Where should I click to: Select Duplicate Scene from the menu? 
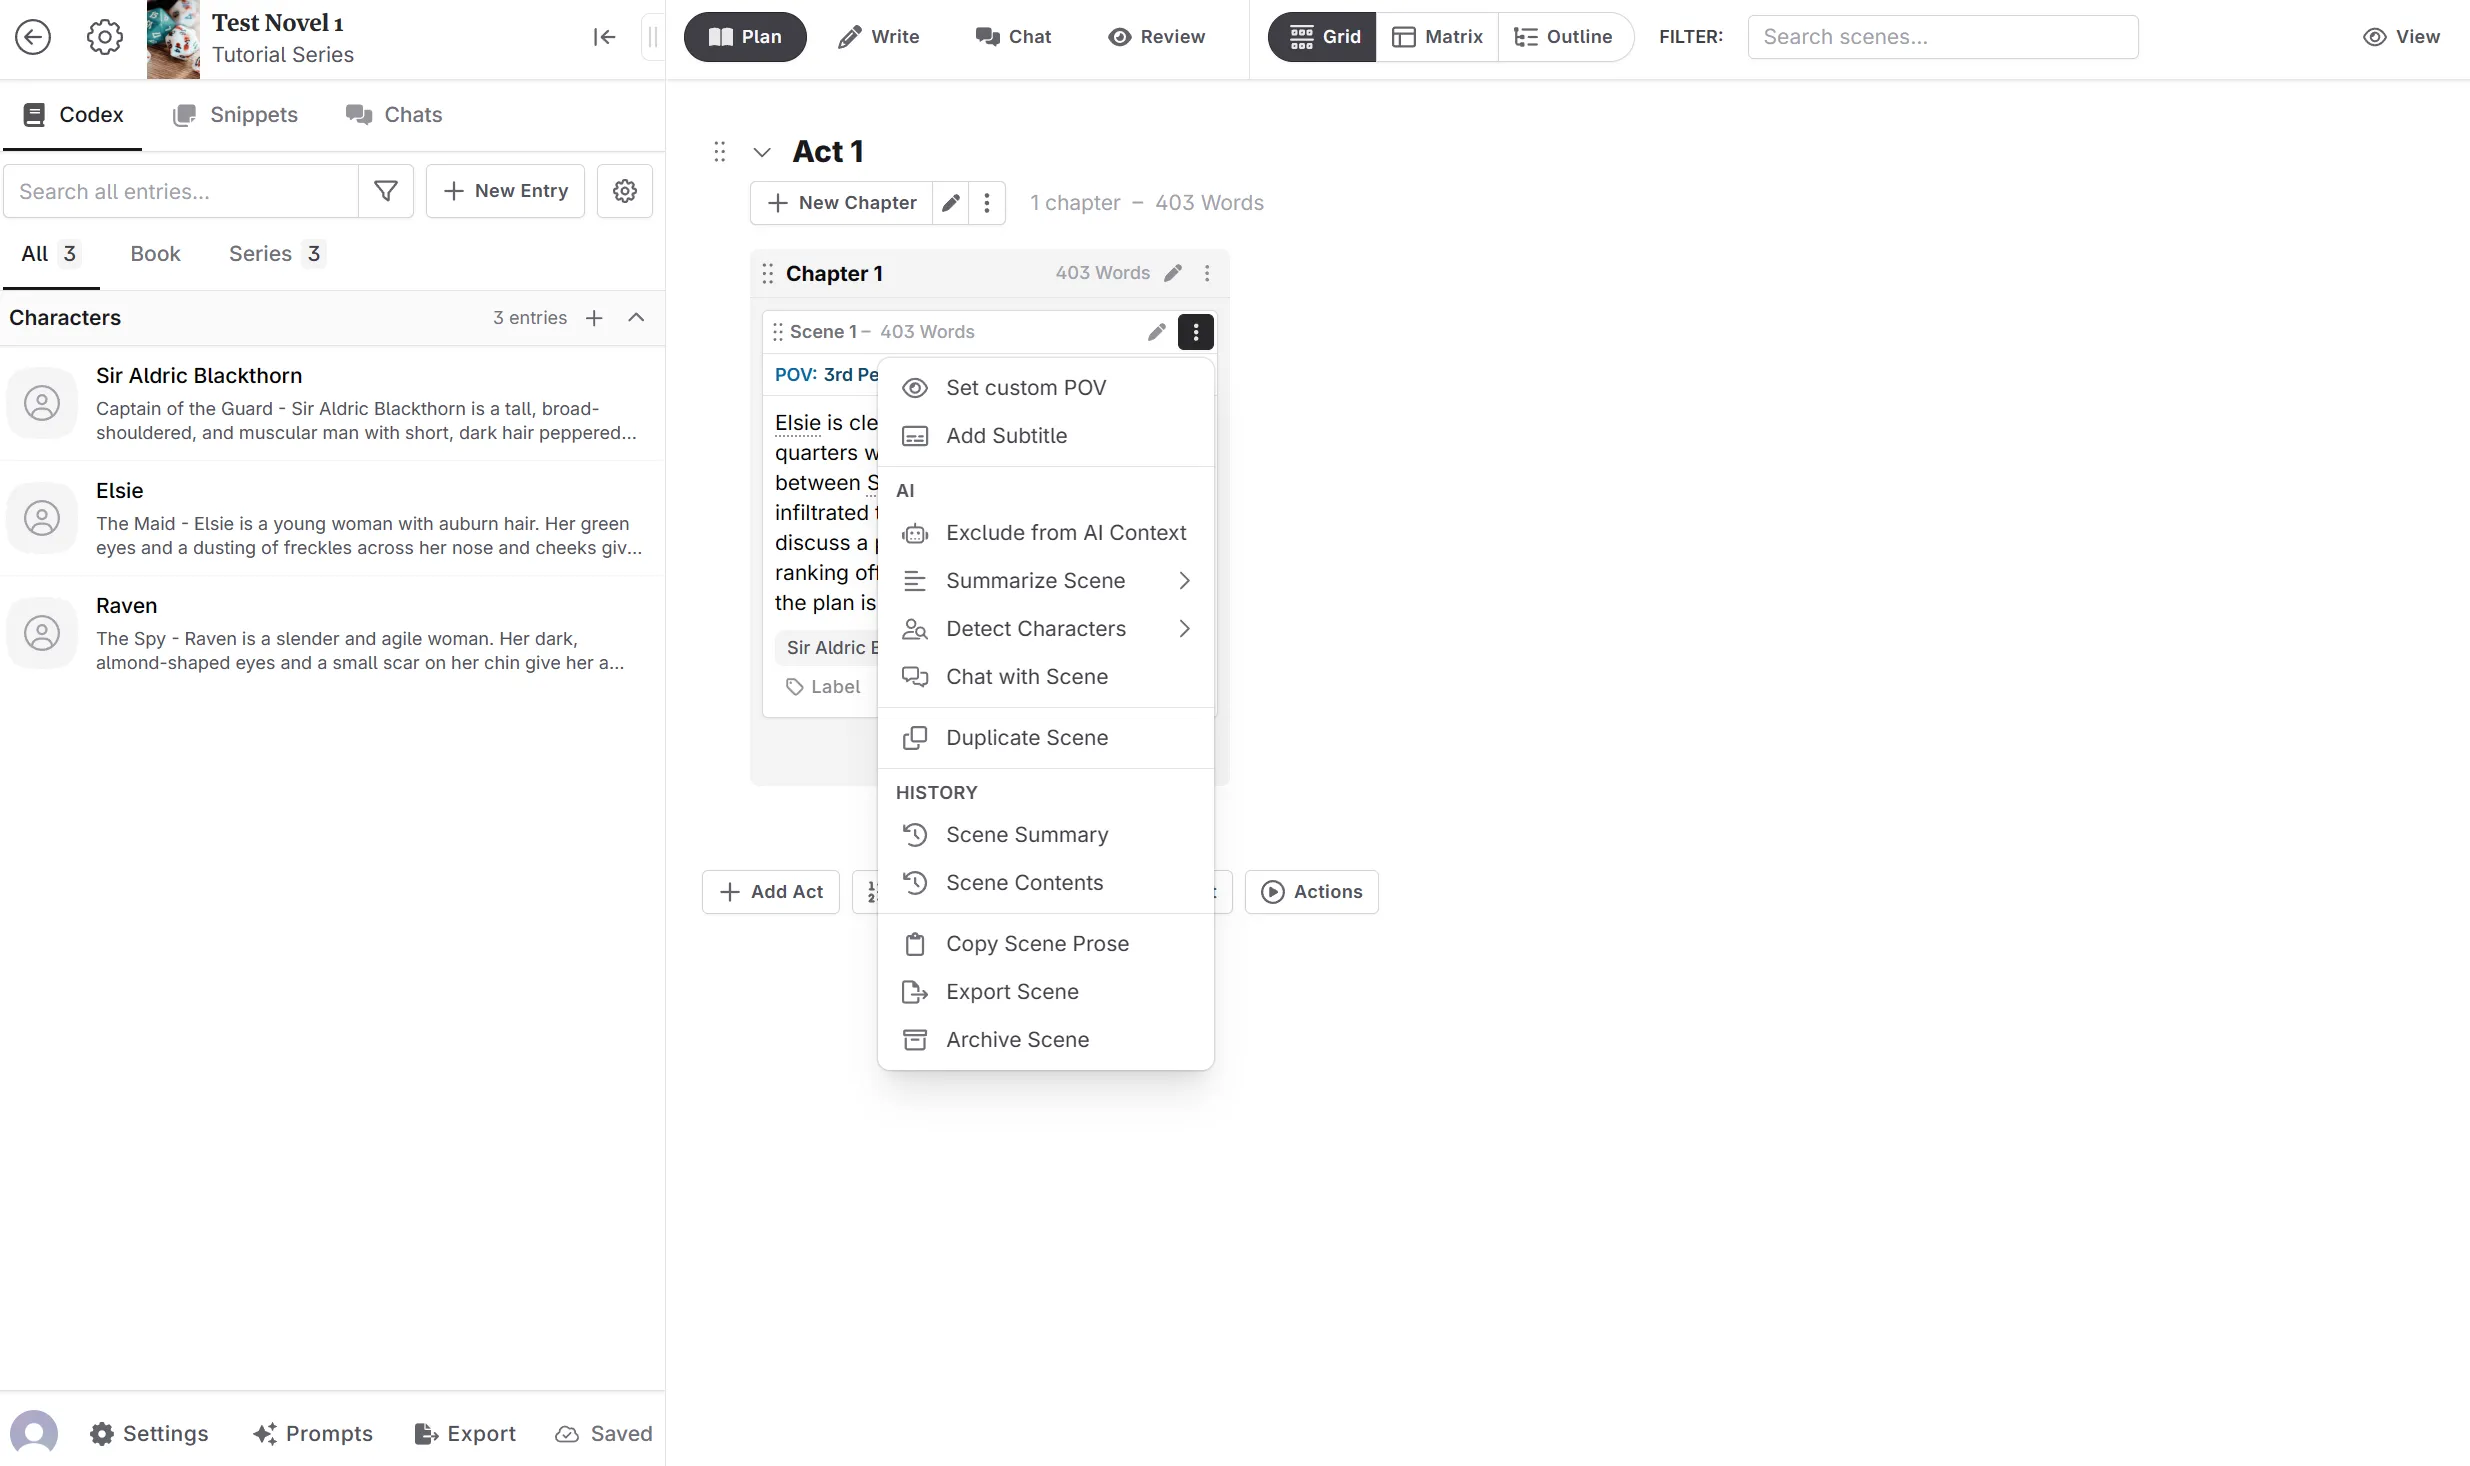[1026, 737]
